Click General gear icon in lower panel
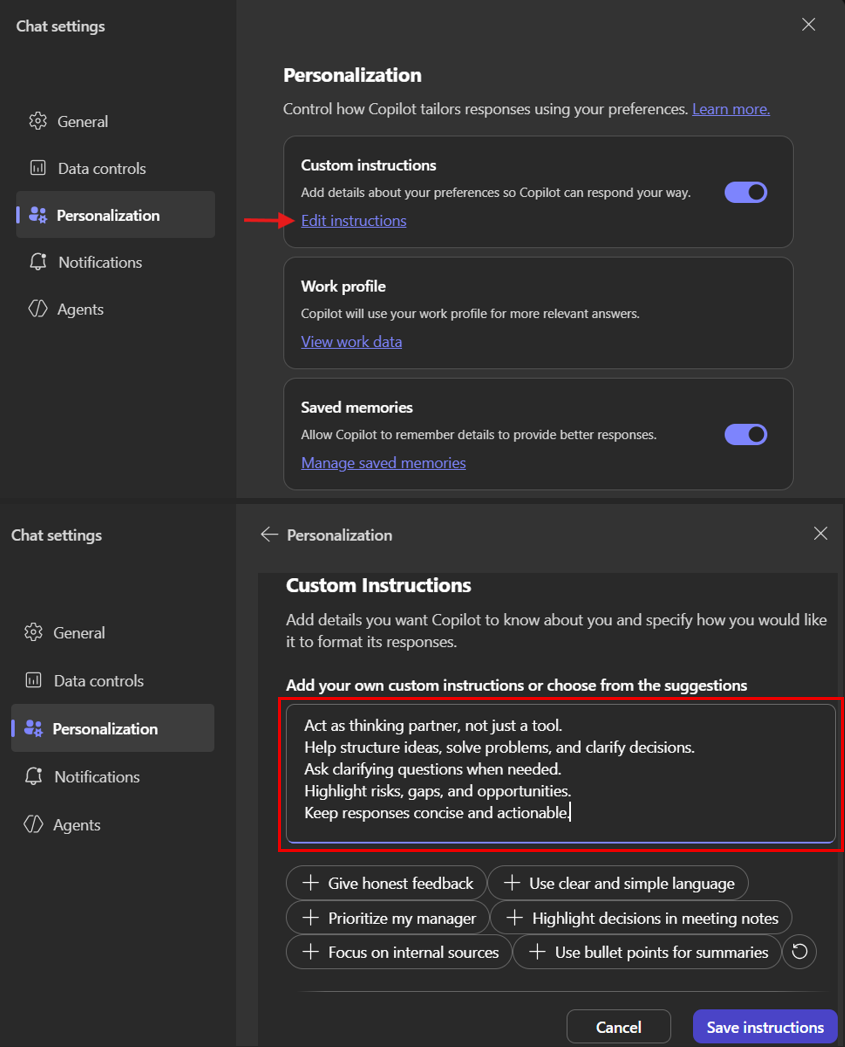This screenshot has width=845, height=1047. (33, 632)
